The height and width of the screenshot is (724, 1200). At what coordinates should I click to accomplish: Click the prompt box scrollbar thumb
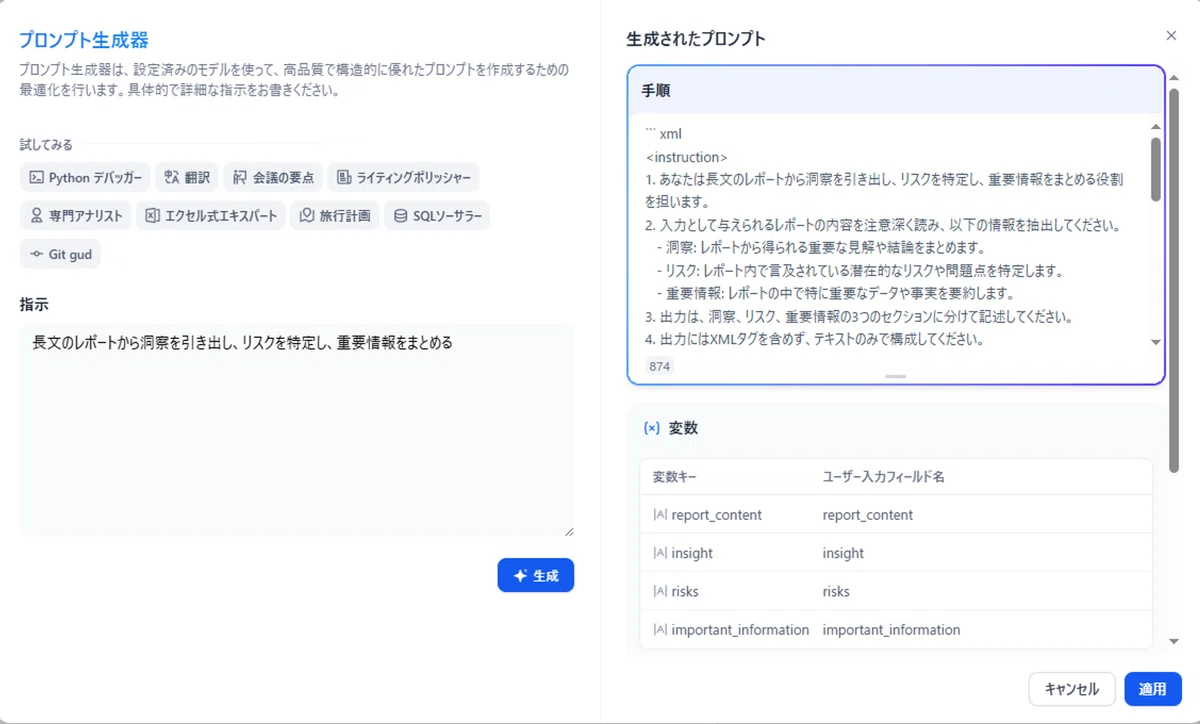pos(1156,168)
